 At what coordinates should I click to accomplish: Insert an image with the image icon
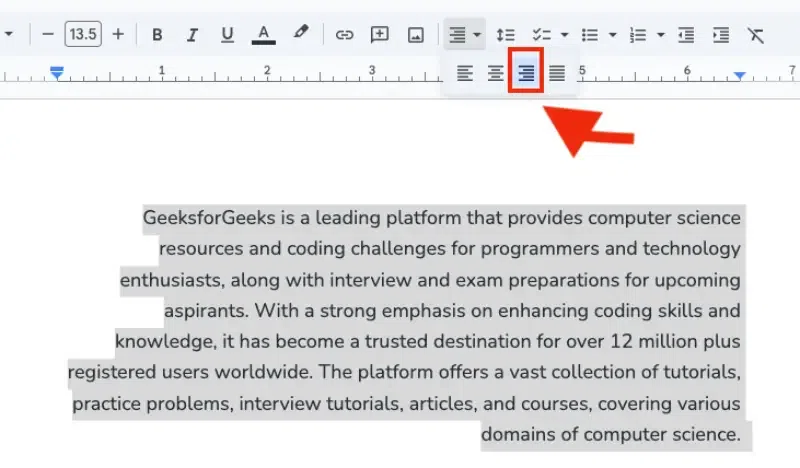coord(415,35)
